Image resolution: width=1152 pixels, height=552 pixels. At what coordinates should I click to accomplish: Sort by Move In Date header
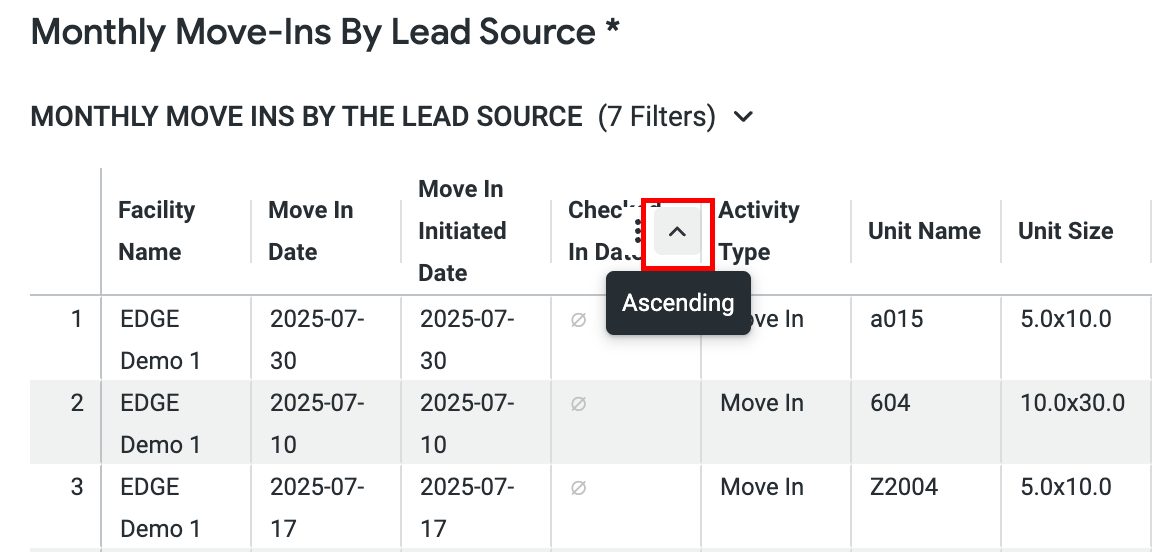[310, 231]
